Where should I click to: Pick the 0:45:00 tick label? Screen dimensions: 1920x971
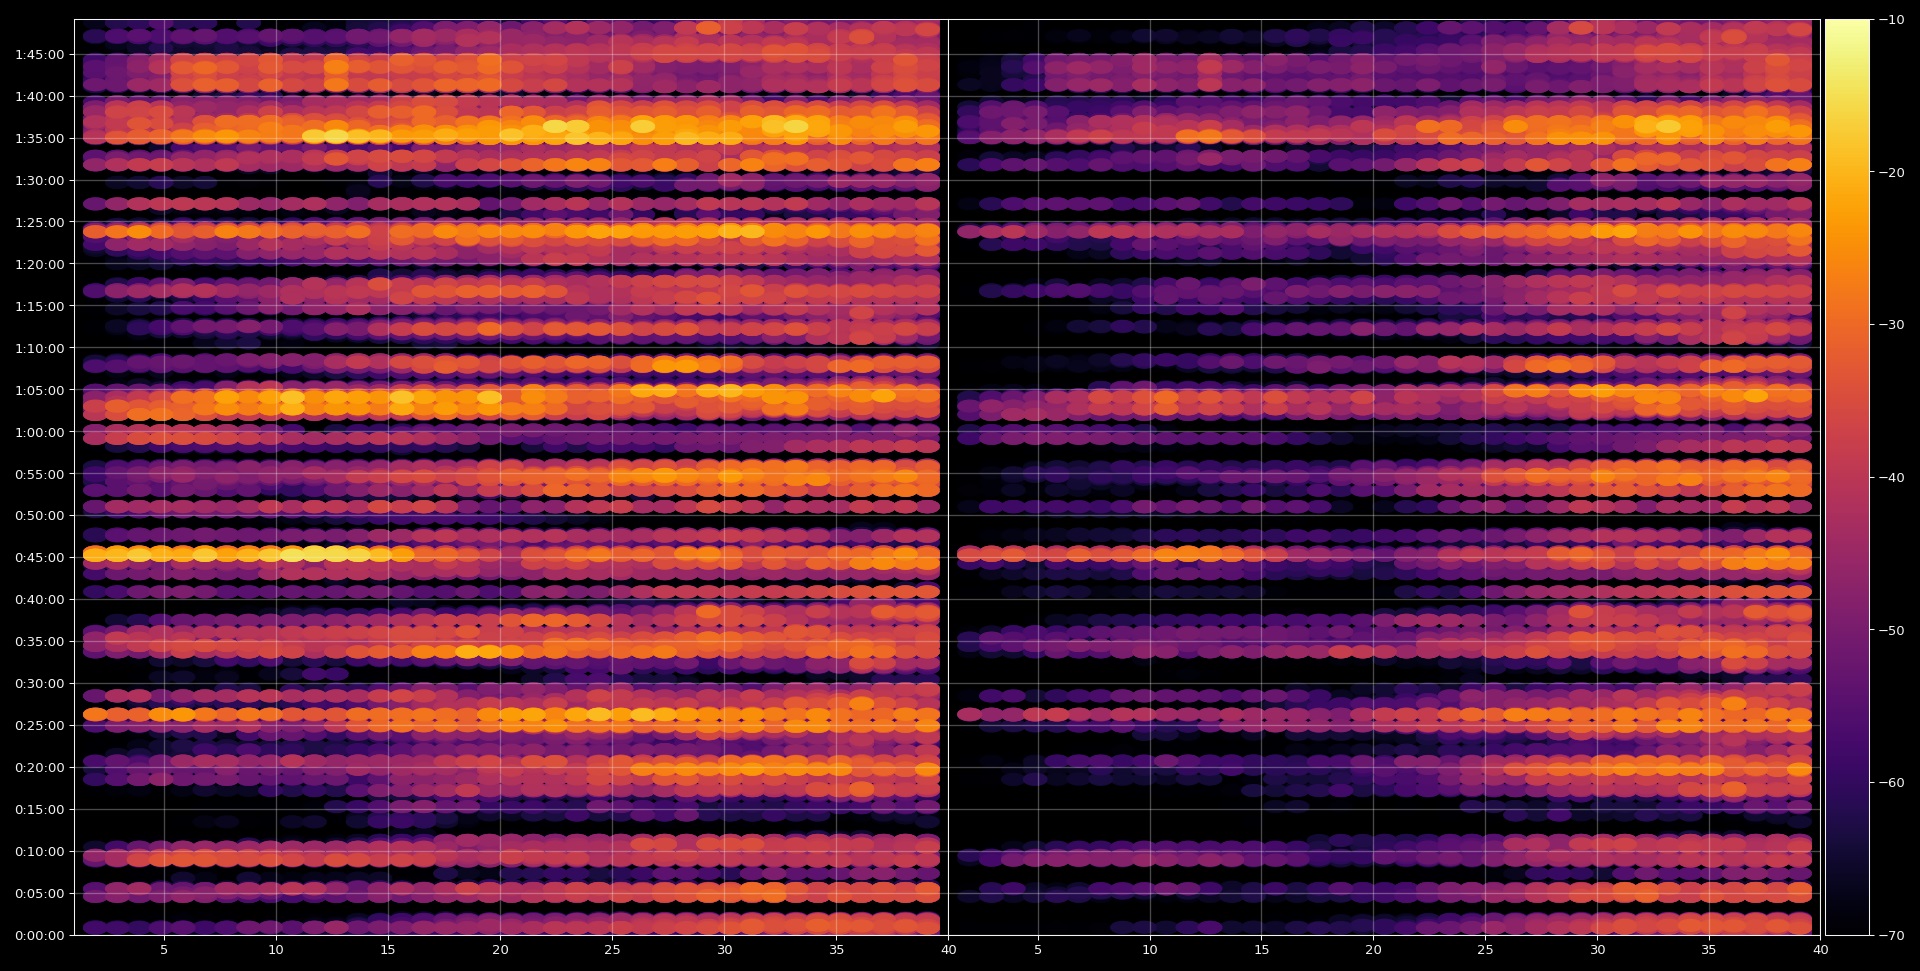pos(39,558)
